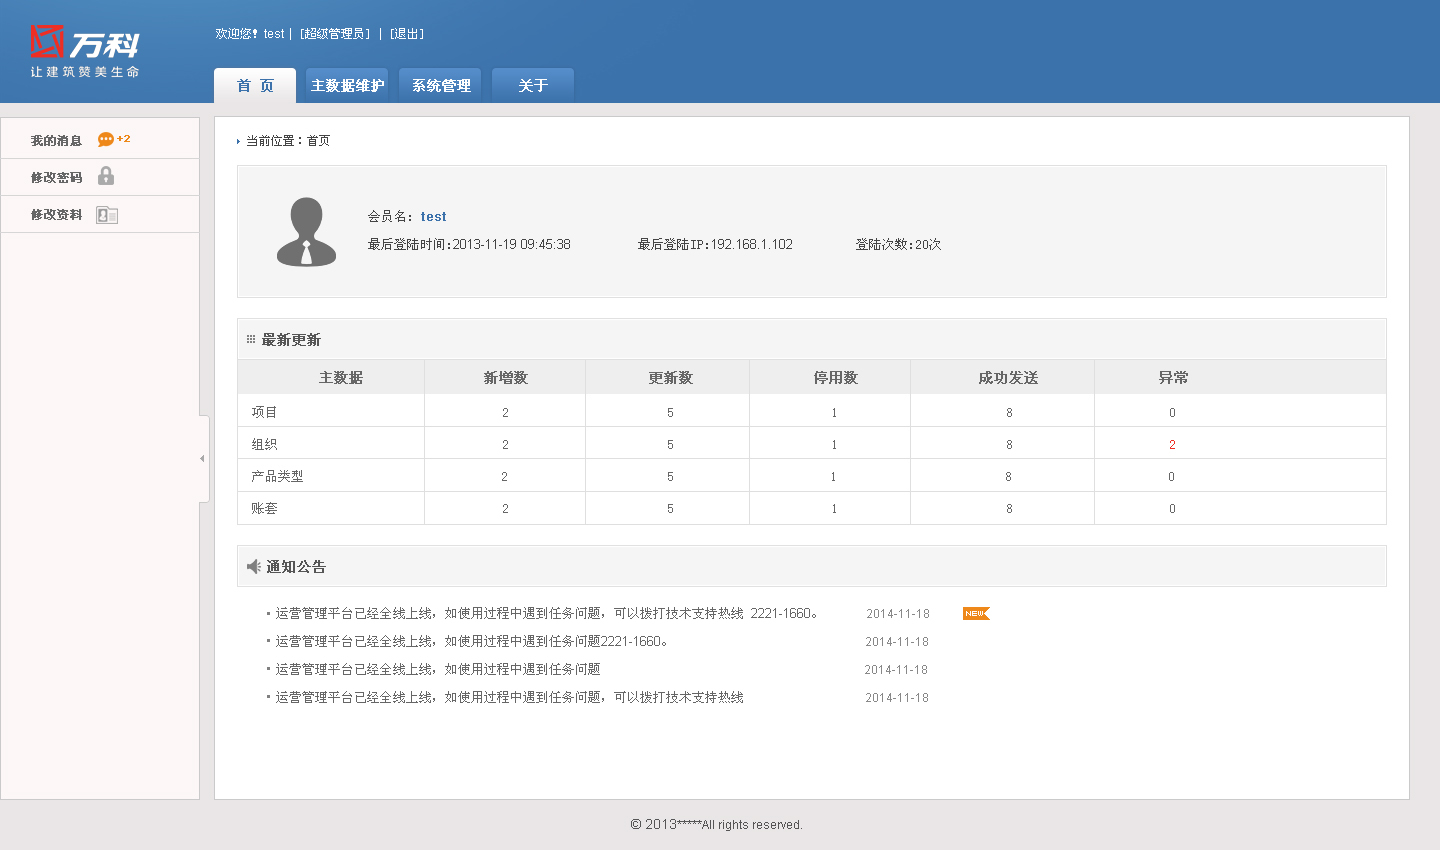Click the padlock icon beside 修改密码
Image resolution: width=1440 pixels, height=850 pixels.
106,176
